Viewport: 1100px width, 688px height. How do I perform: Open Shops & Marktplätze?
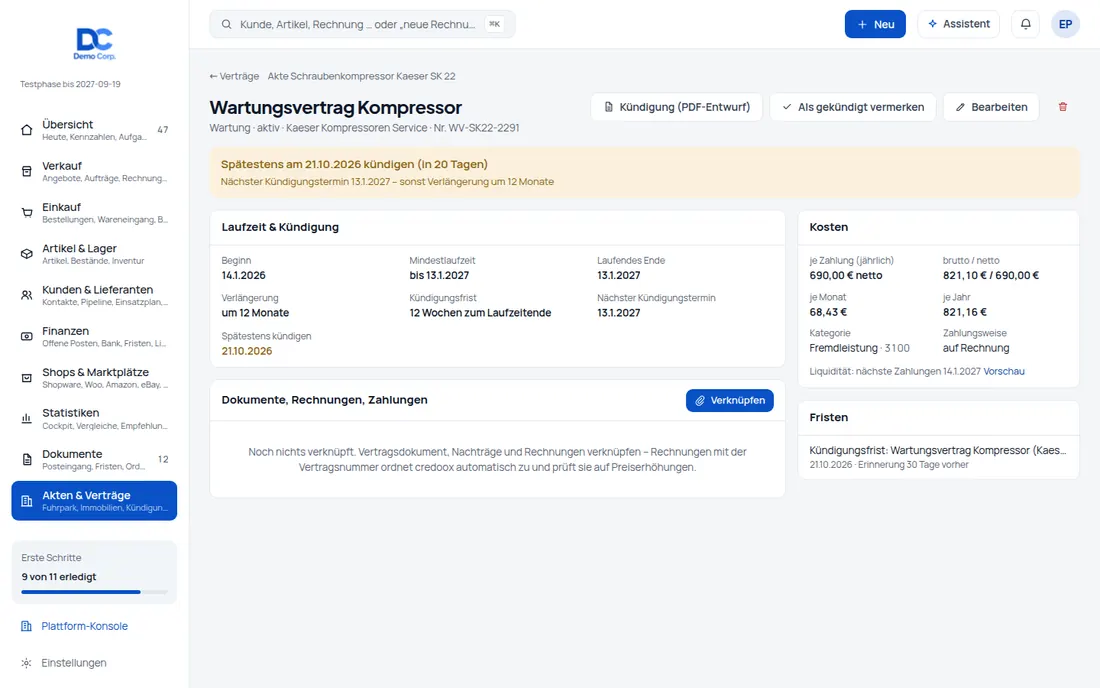94,378
